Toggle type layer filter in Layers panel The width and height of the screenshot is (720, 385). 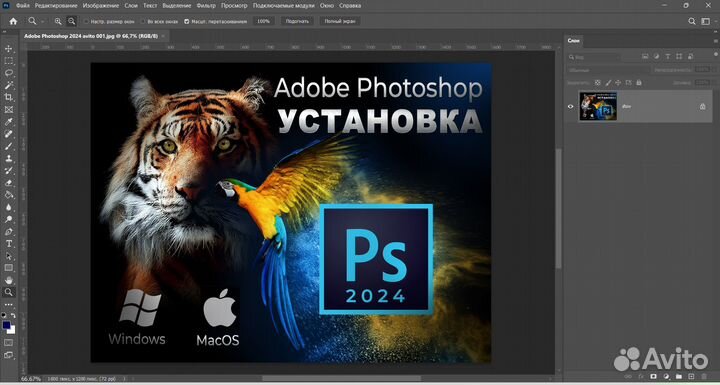pos(668,57)
